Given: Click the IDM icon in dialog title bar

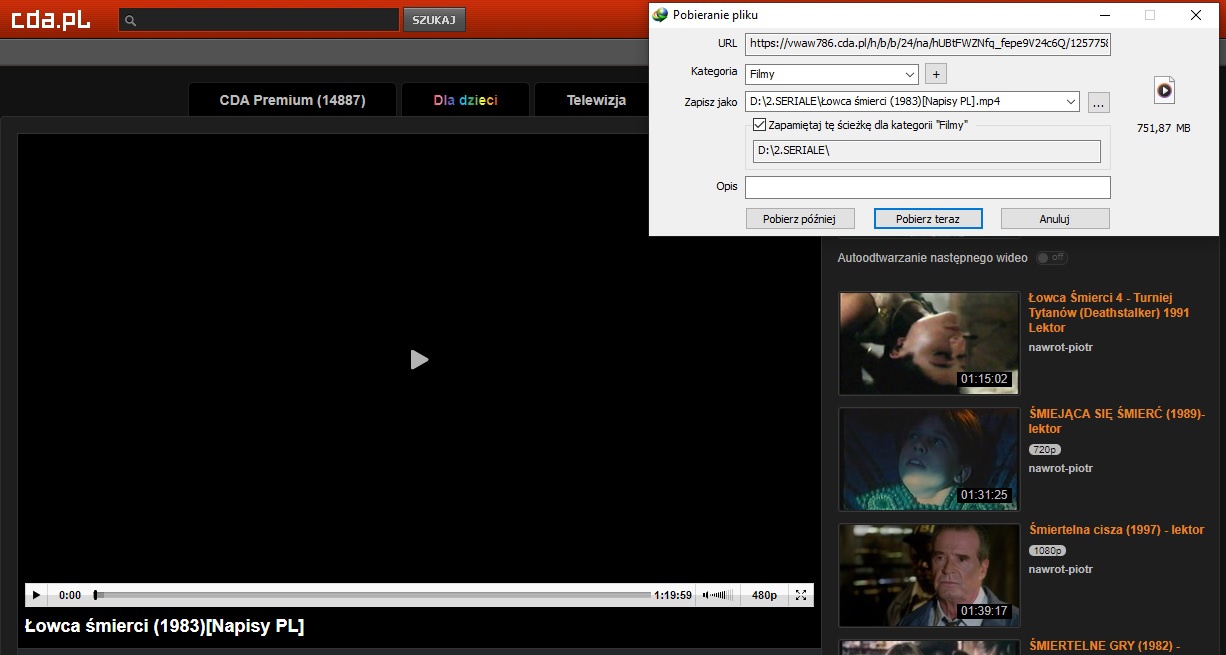Looking at the screenshot, I should tap(659, 15).
